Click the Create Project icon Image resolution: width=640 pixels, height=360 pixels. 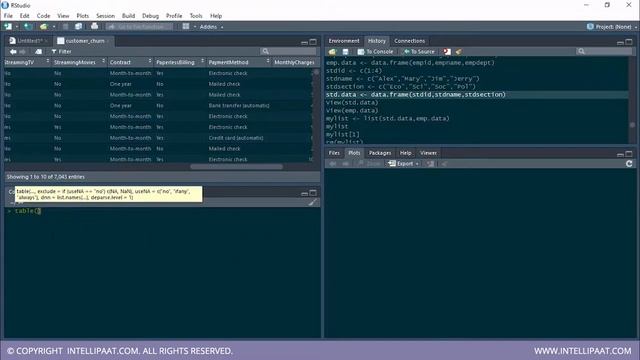(28, 27)
